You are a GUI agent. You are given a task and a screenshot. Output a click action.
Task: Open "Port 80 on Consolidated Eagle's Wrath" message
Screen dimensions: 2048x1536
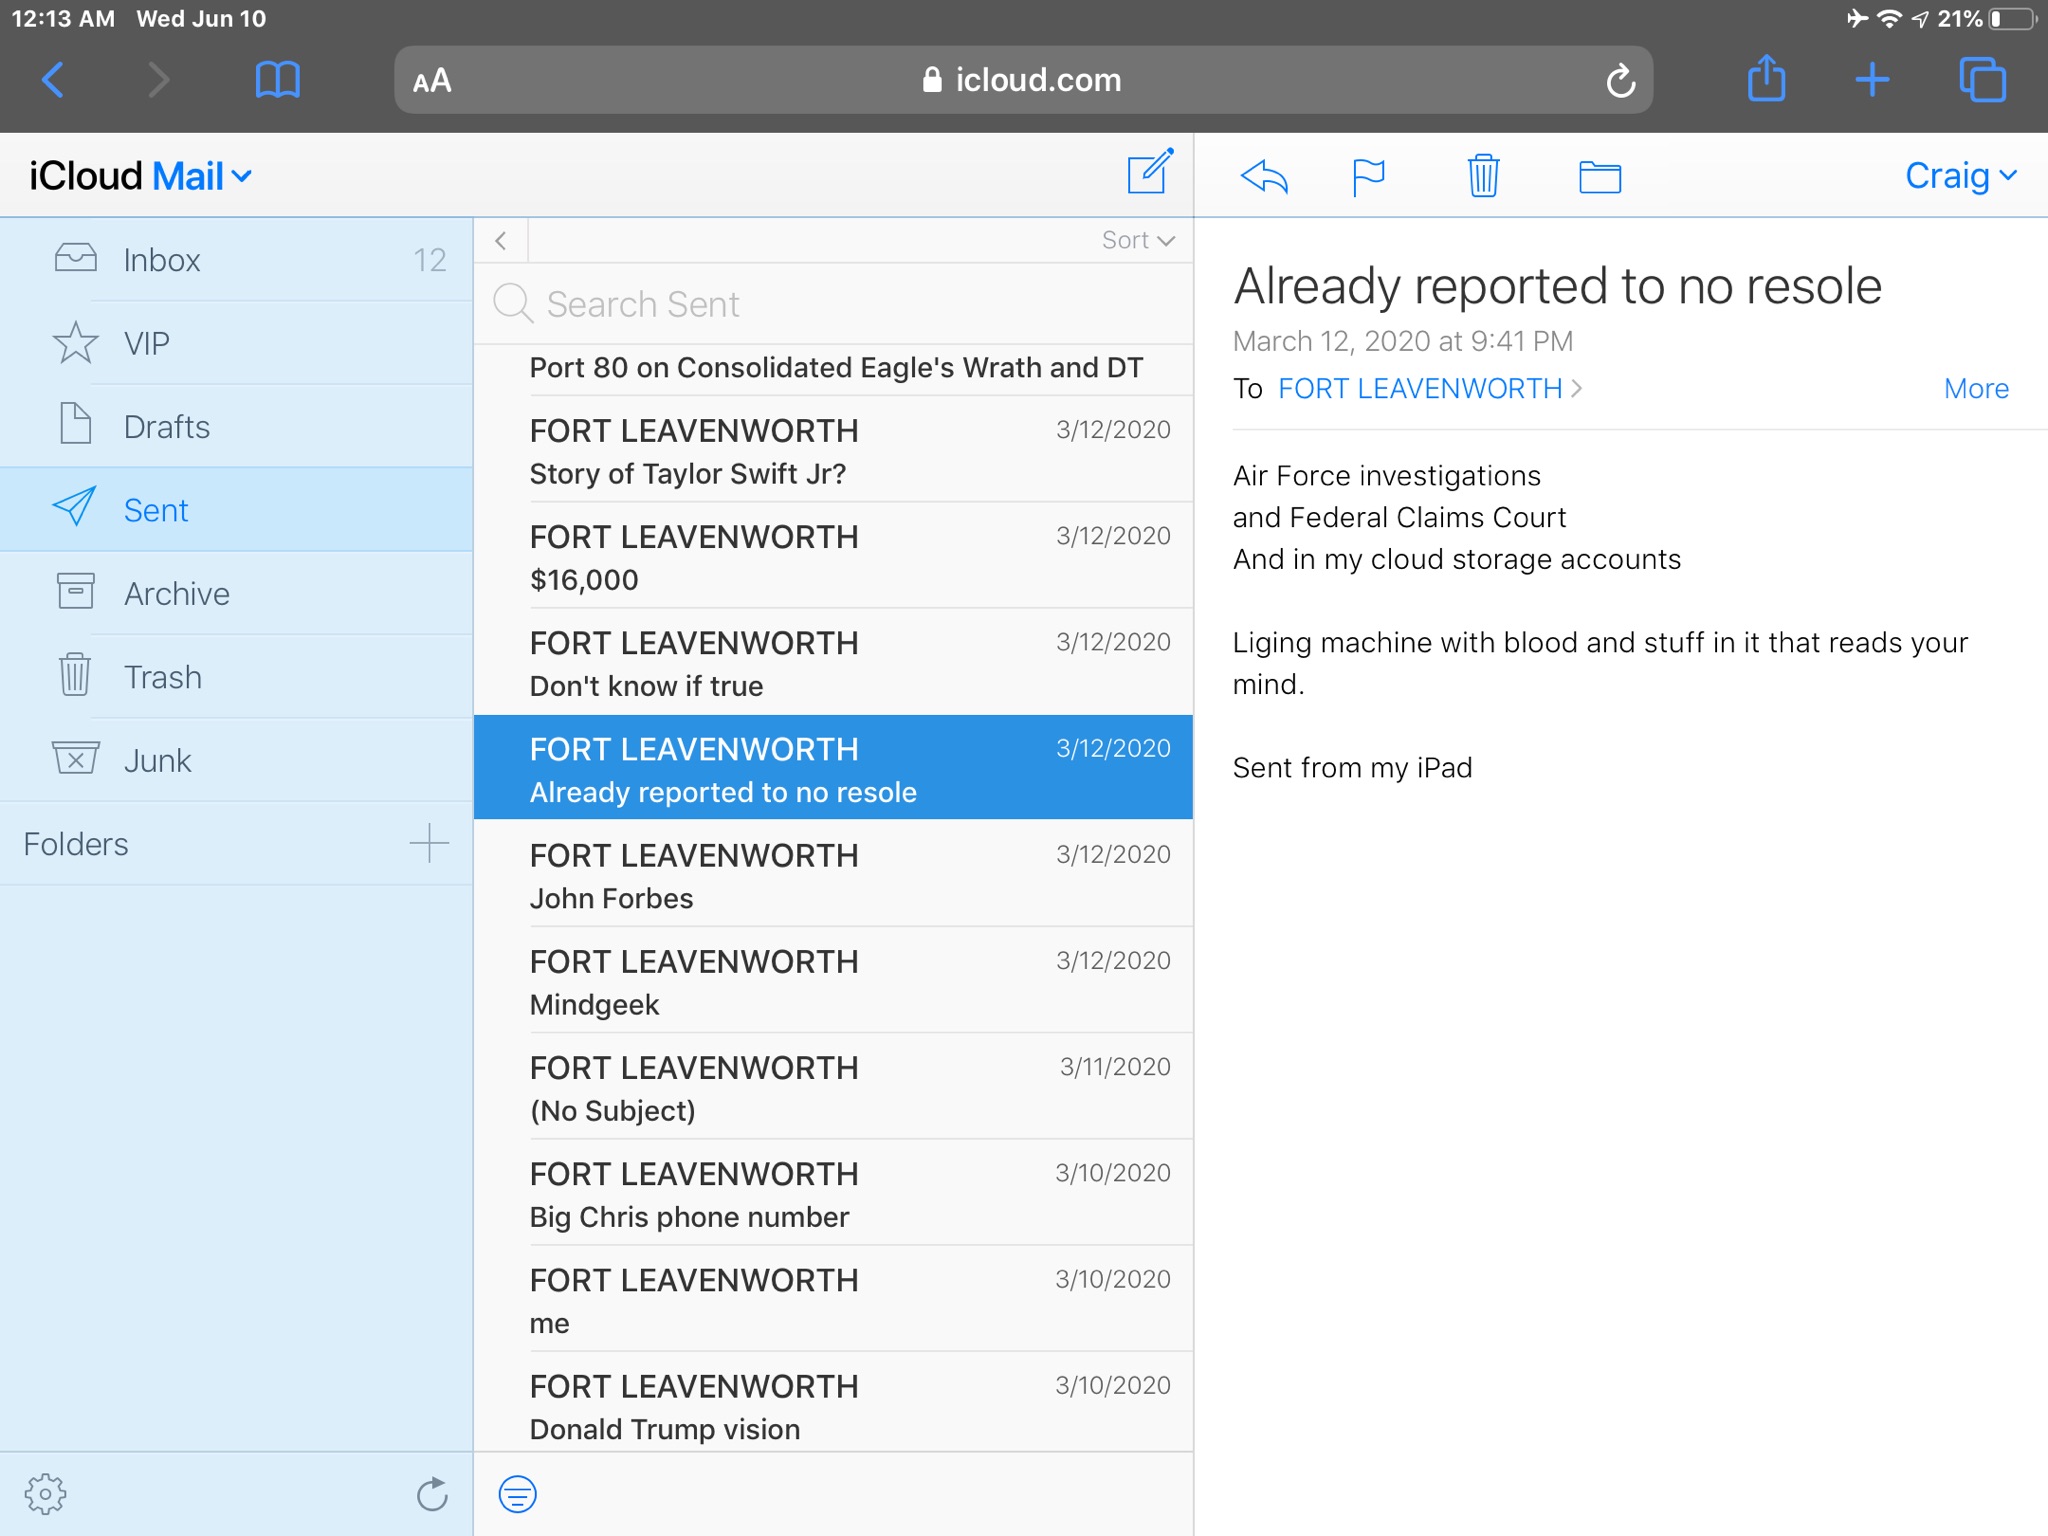(x=834, y=369)
